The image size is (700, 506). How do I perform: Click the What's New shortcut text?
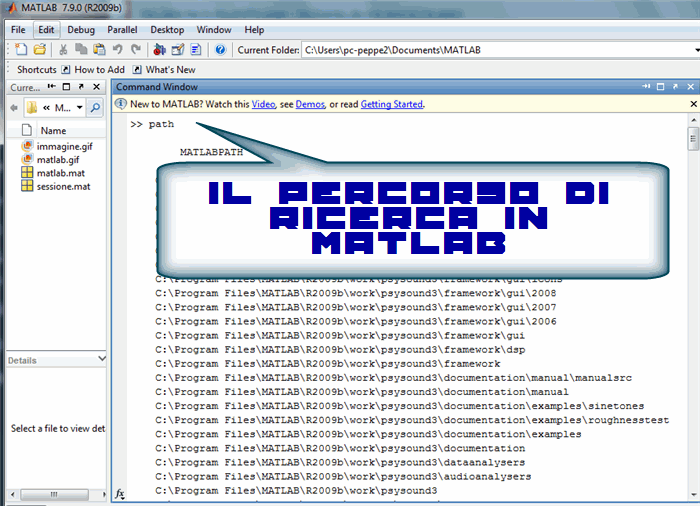(171, 70)
